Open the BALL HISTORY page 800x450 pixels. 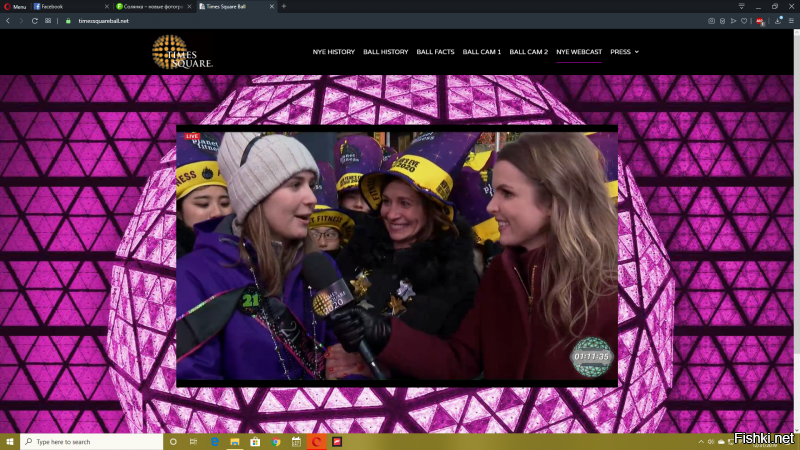386,52
